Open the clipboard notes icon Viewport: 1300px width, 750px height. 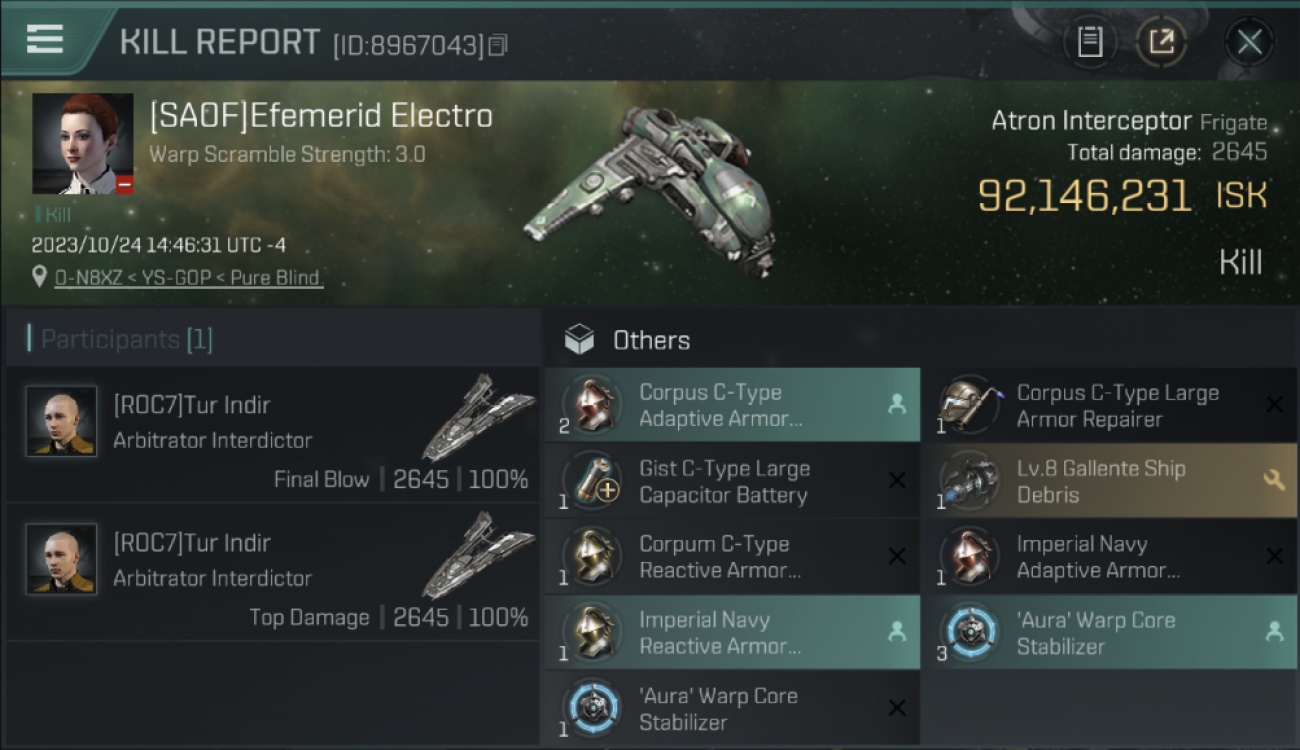1090,42
